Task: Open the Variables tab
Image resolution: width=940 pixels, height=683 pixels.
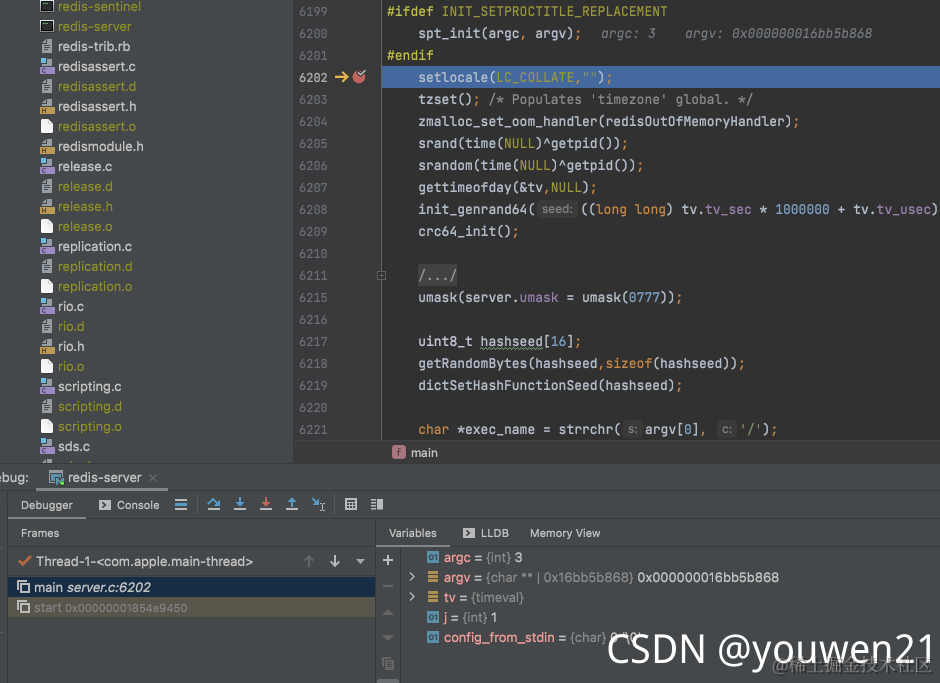Action: pyautogui.click(x=412, y=533)
